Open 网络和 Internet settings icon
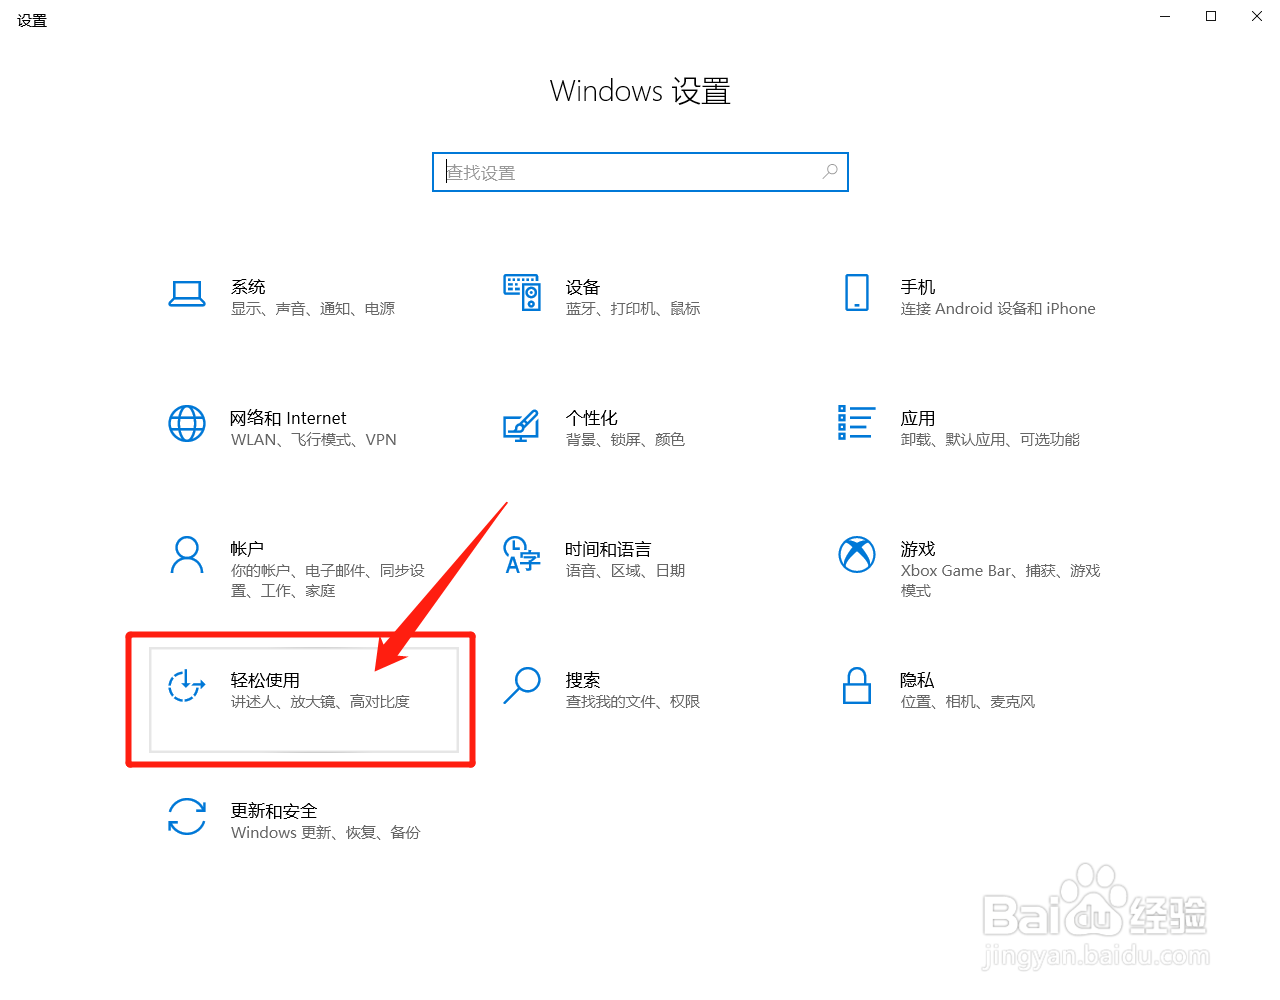This screenshot has width=1280, height=1000. pyautogui.click(x=187, y=424)
